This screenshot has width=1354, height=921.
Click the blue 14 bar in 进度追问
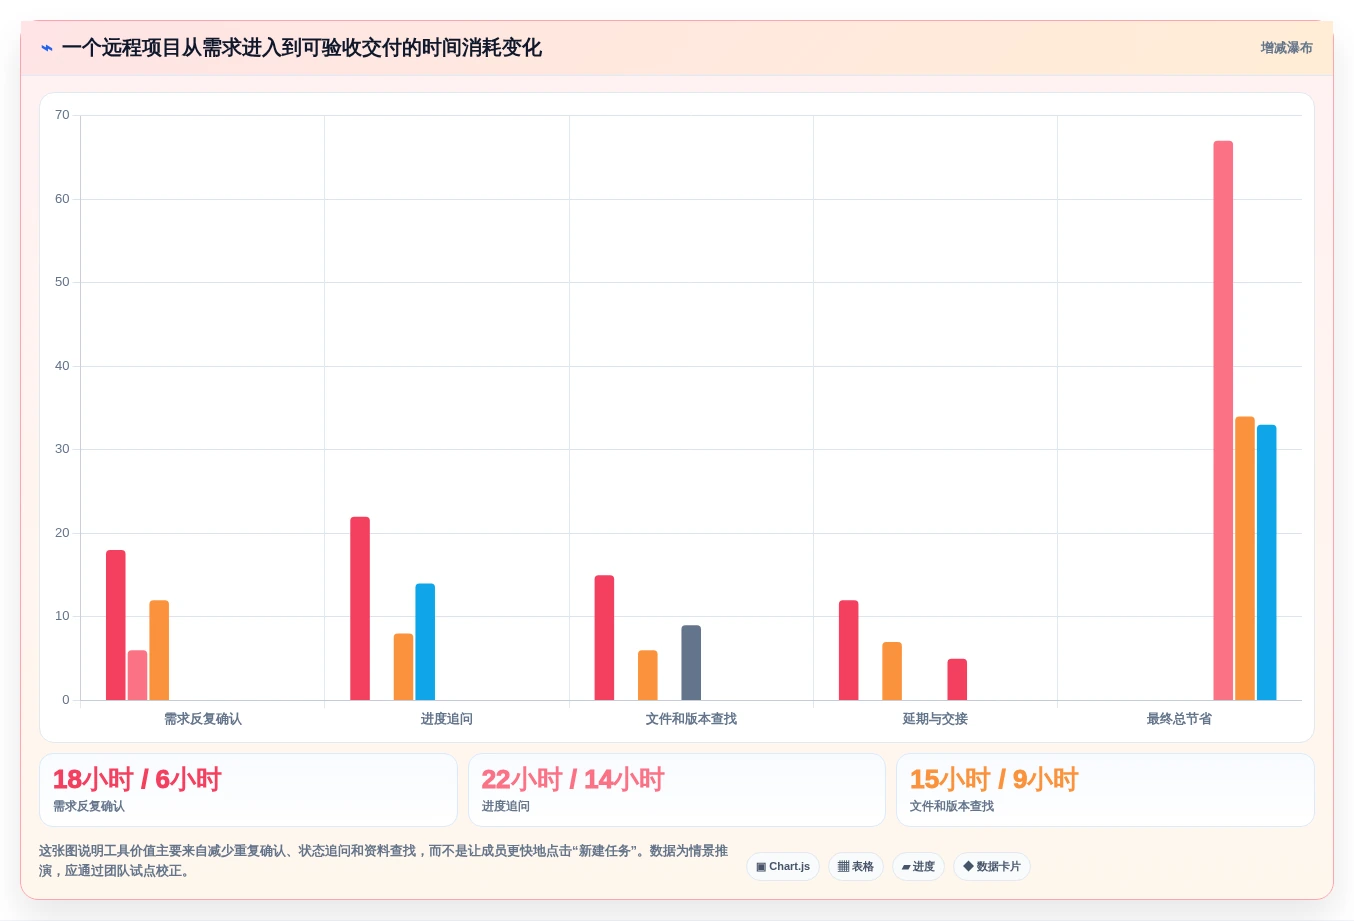point(425,642)
